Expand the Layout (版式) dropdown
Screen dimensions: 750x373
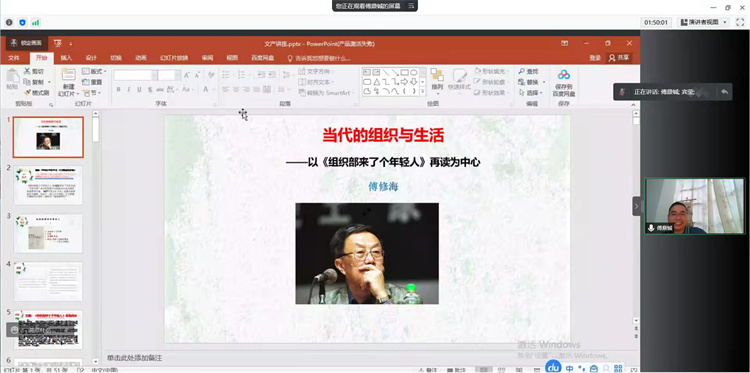[x=94, y=71]
